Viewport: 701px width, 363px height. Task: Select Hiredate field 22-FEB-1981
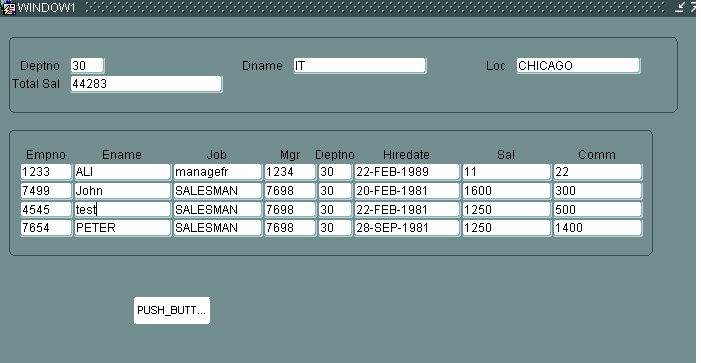coord(407,210)
